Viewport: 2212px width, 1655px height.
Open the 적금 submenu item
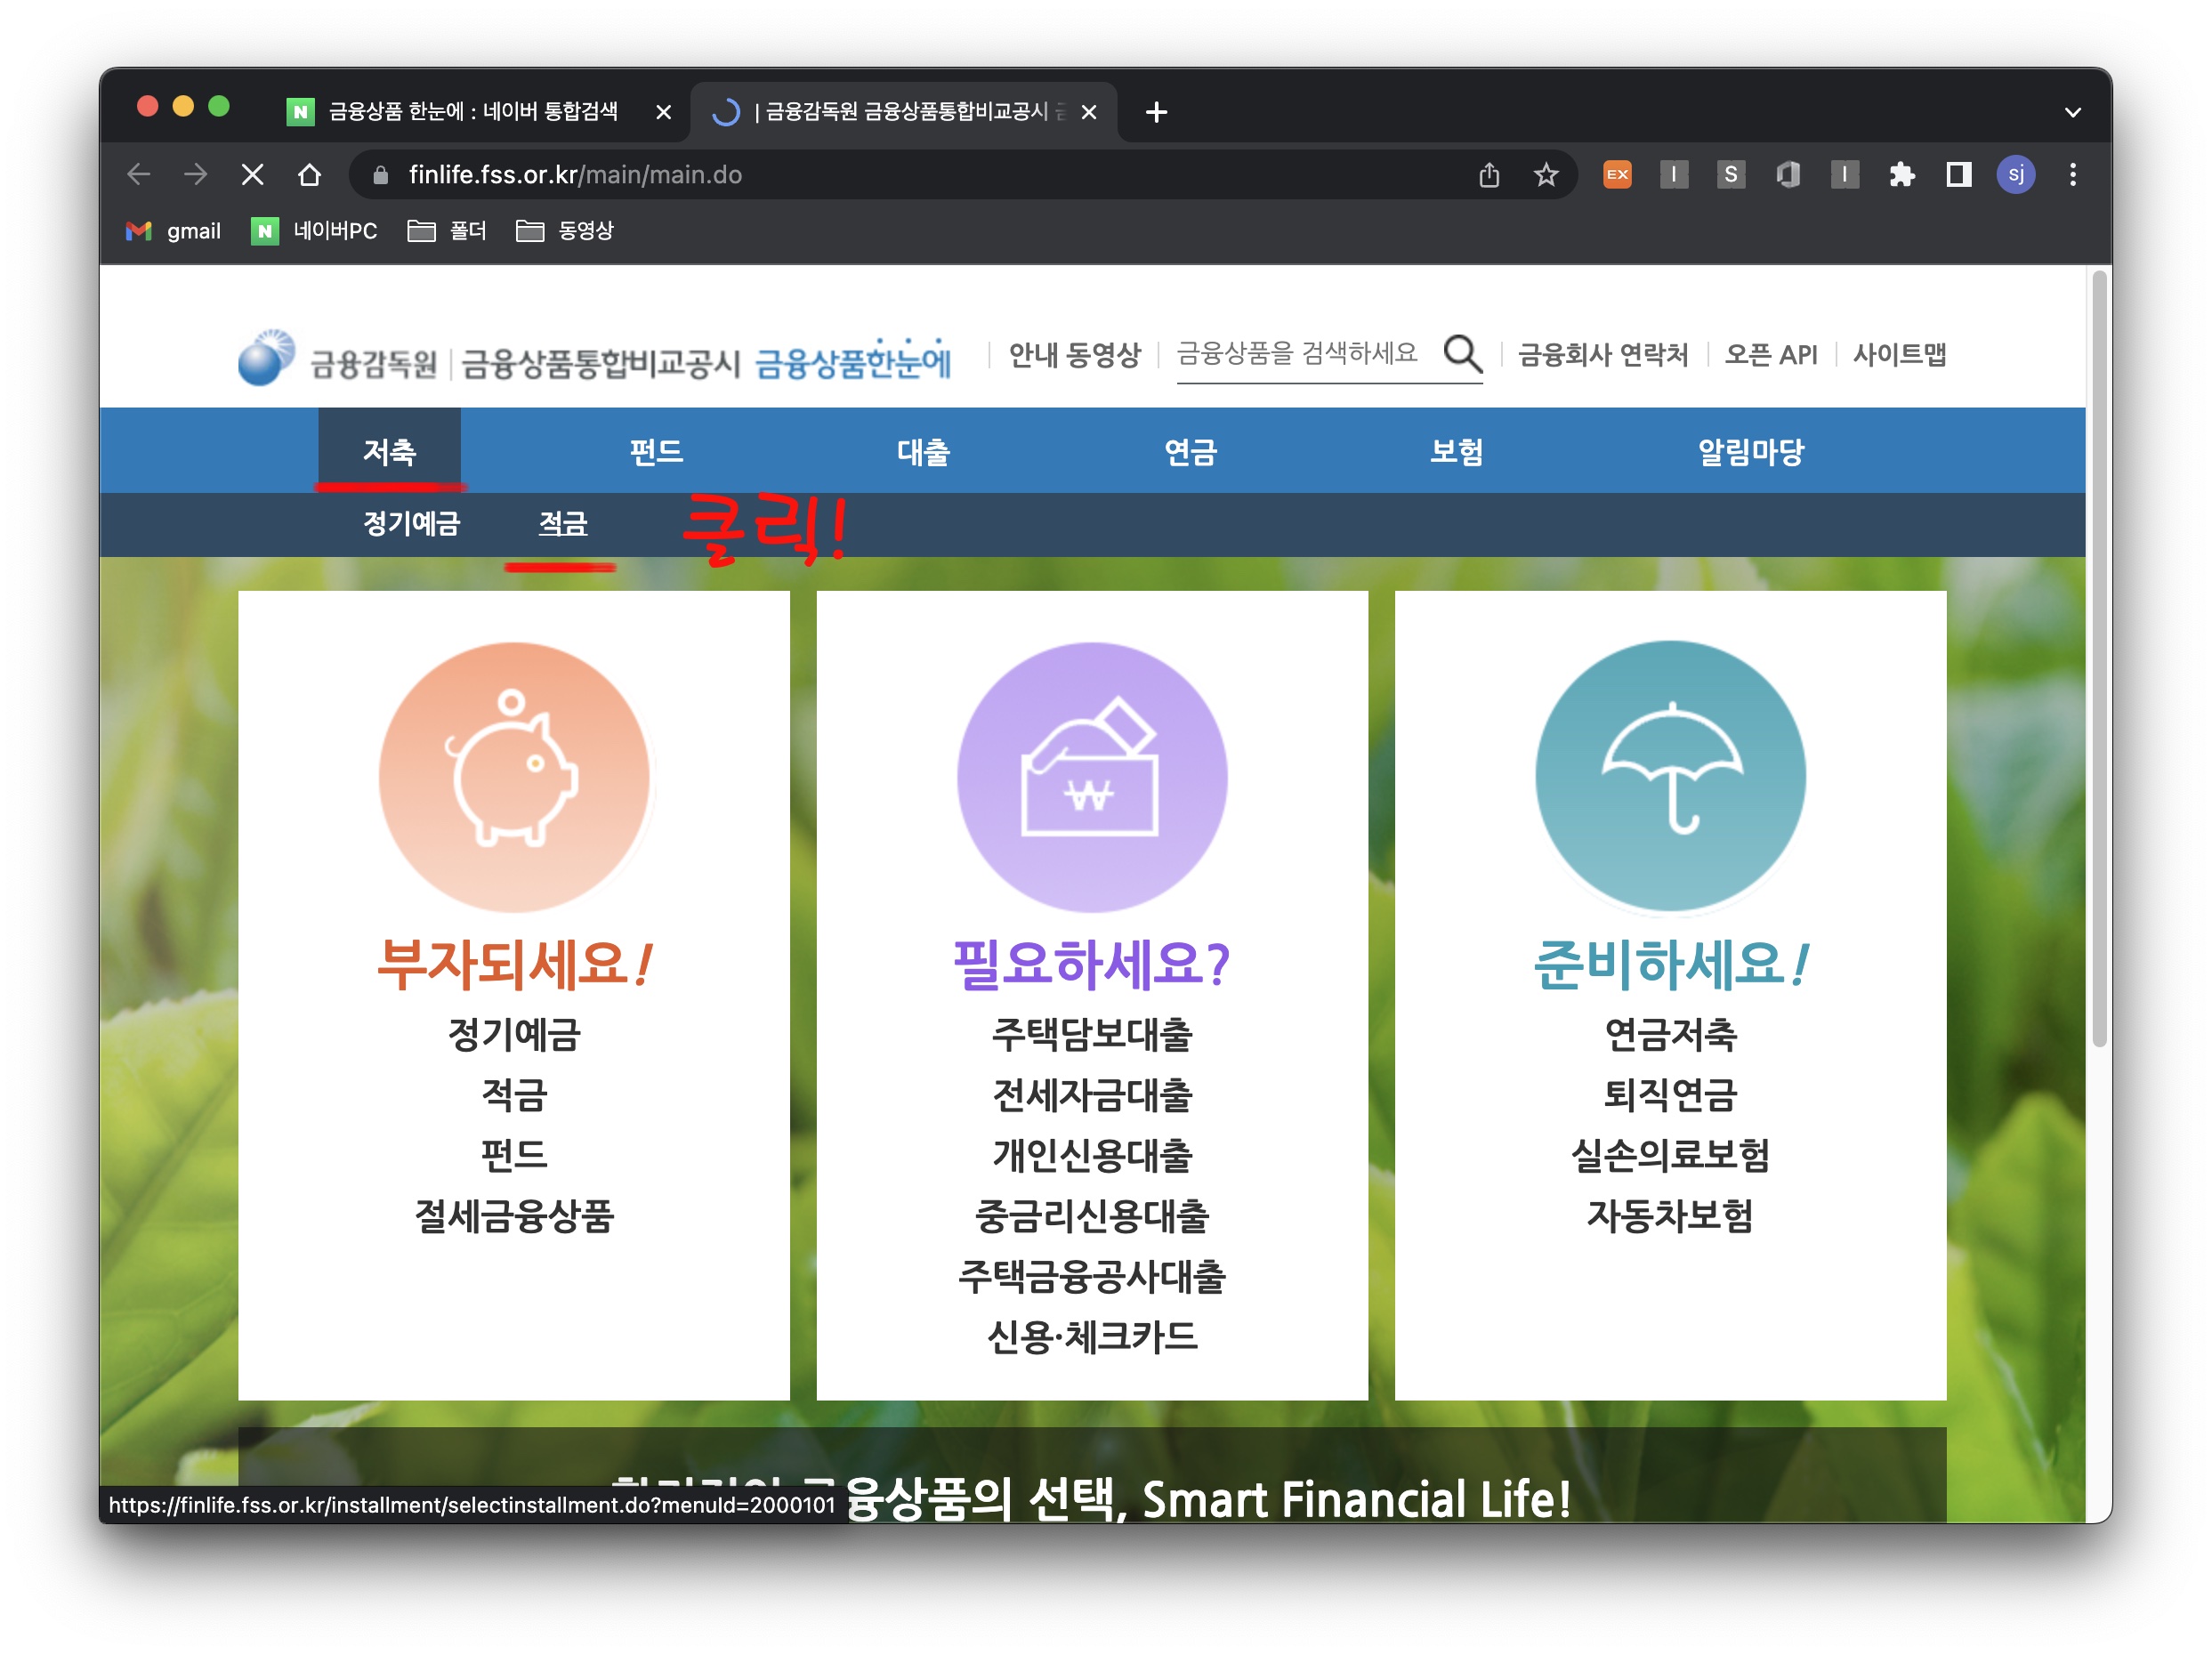(x=563, y=523)
